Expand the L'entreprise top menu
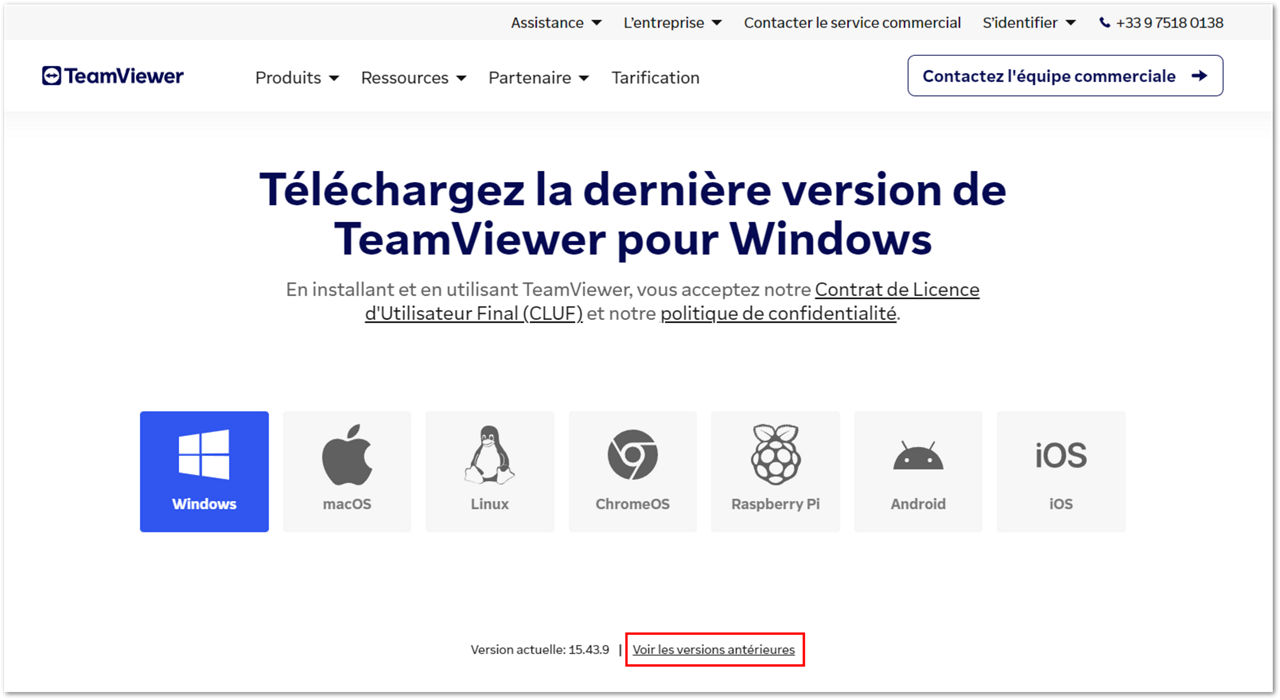 point(673,22)
